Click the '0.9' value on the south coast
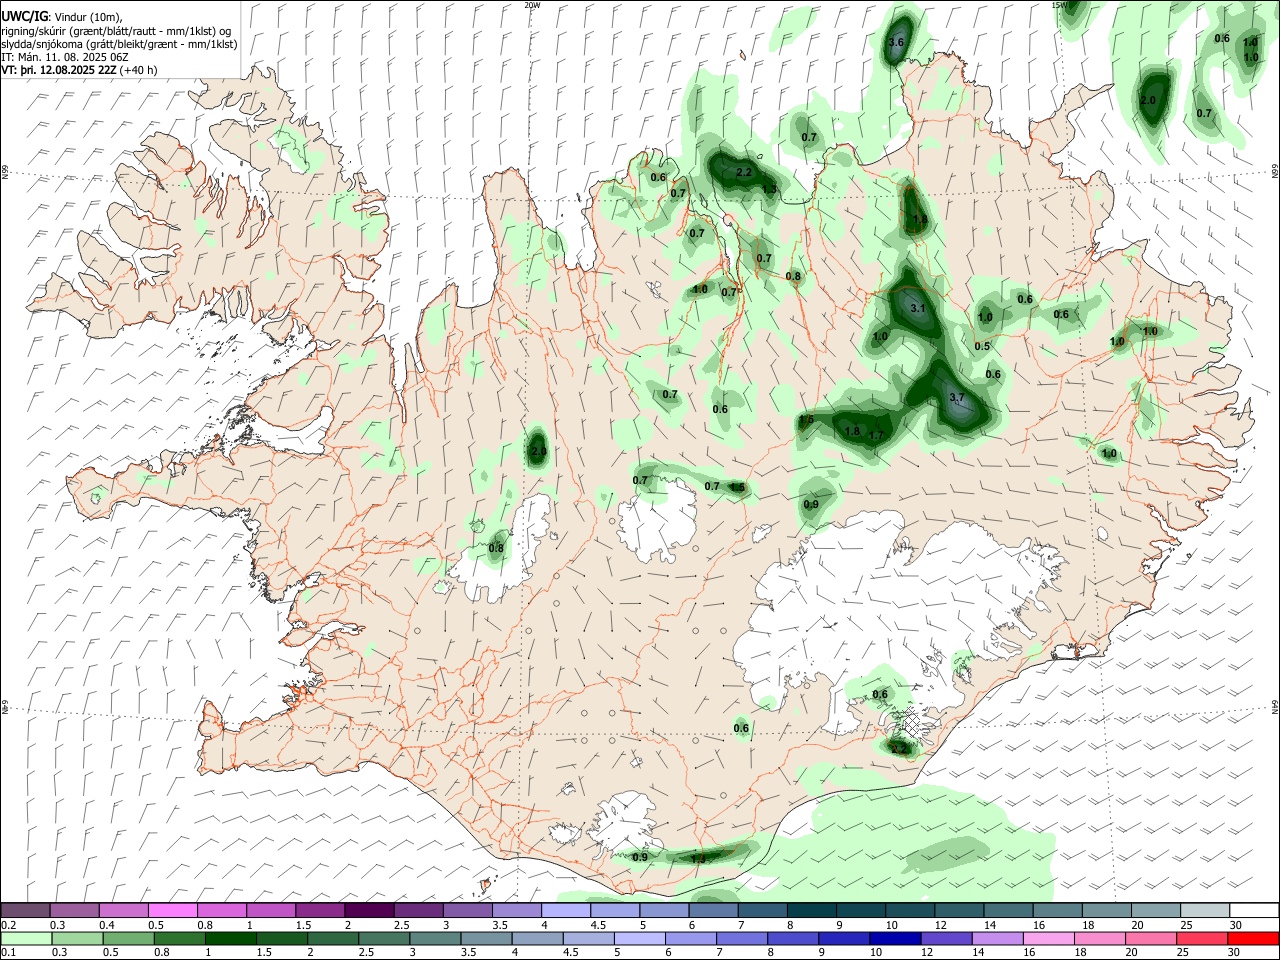The image size is (1280, 960). [x=640, y=857]
